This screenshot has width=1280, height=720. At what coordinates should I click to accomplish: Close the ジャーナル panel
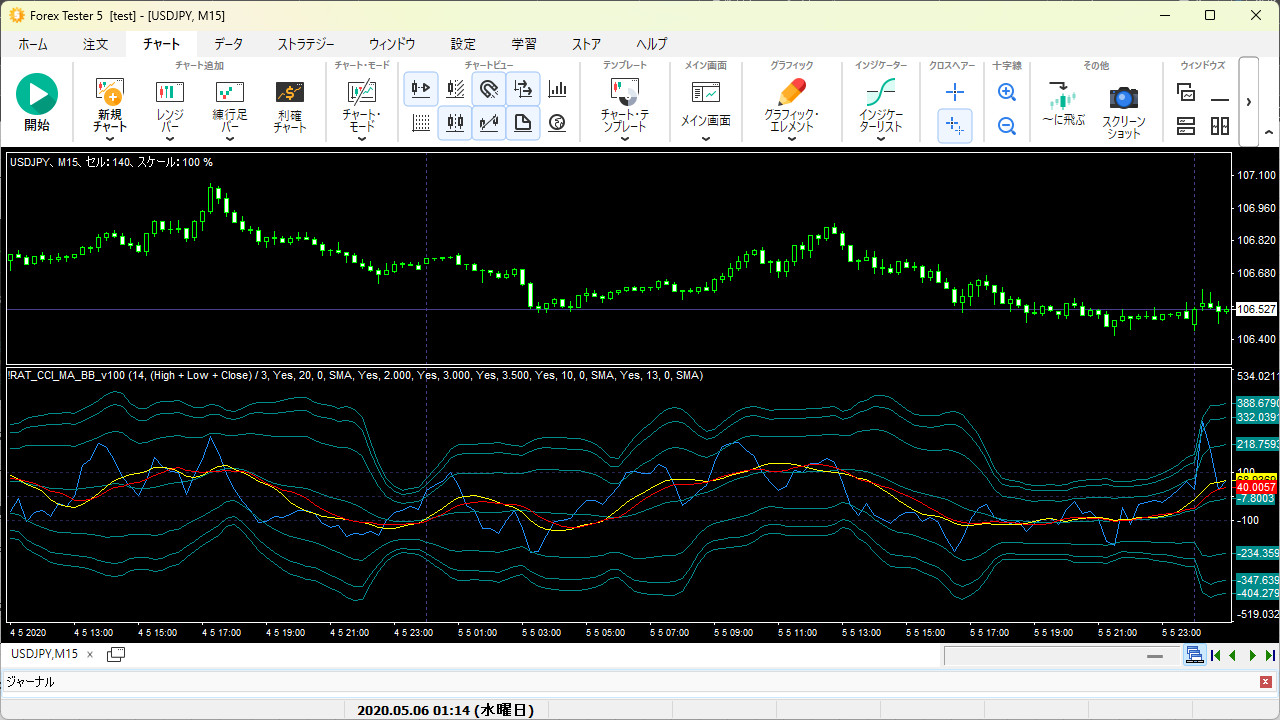point(1265,682)
